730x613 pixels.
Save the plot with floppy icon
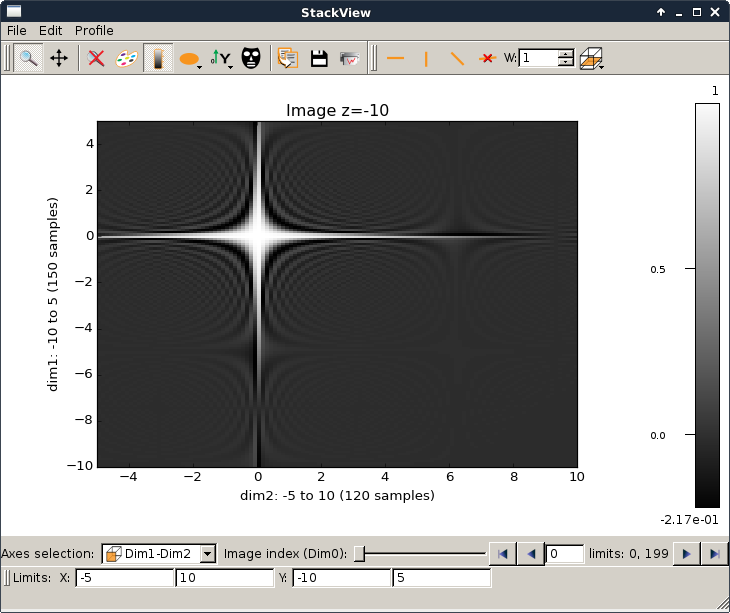point(319,58)
